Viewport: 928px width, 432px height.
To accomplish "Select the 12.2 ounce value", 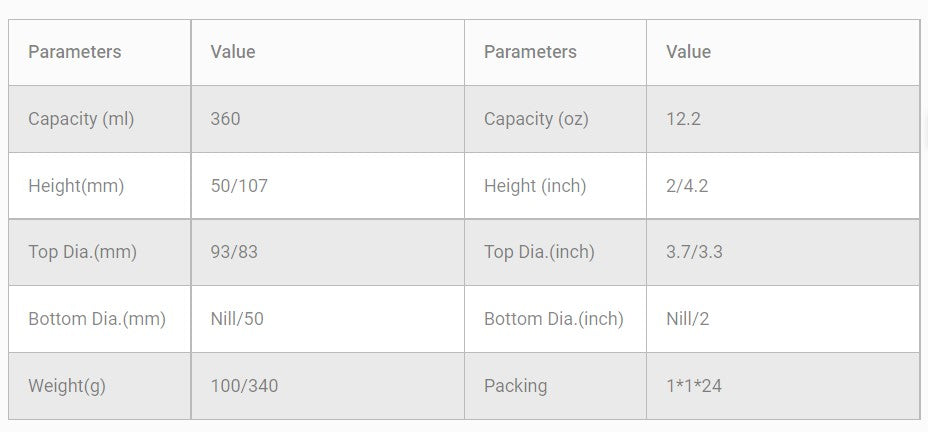I will coord(684,119).
